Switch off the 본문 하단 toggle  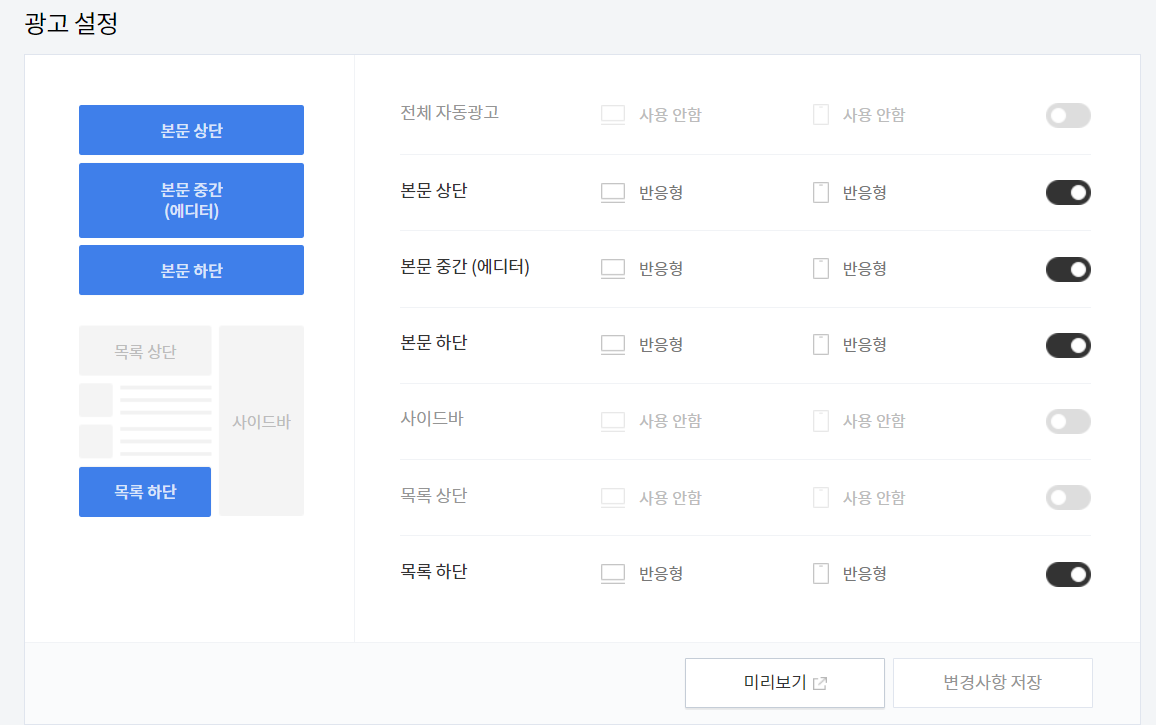[x=1068, y=345]
